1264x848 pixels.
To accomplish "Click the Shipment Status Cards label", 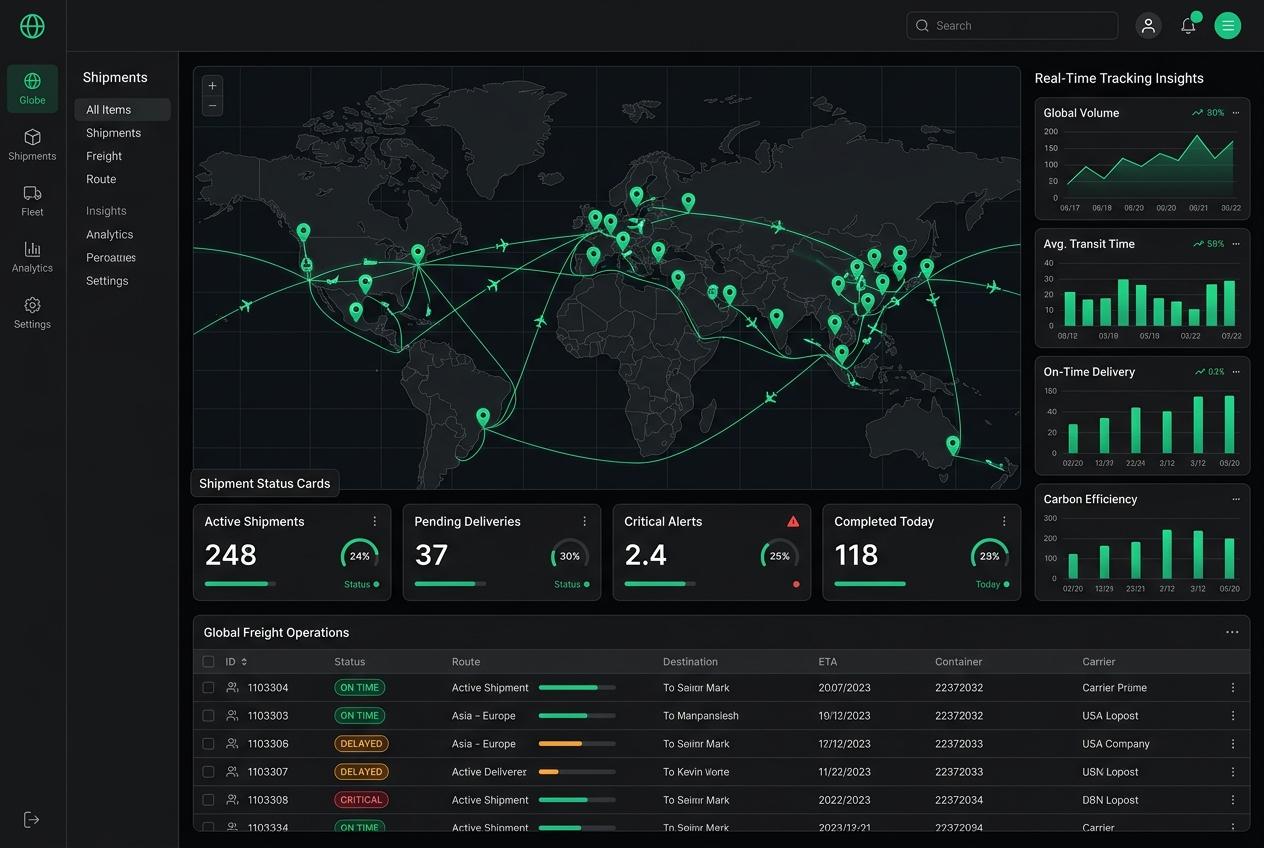I will [265, 484].
